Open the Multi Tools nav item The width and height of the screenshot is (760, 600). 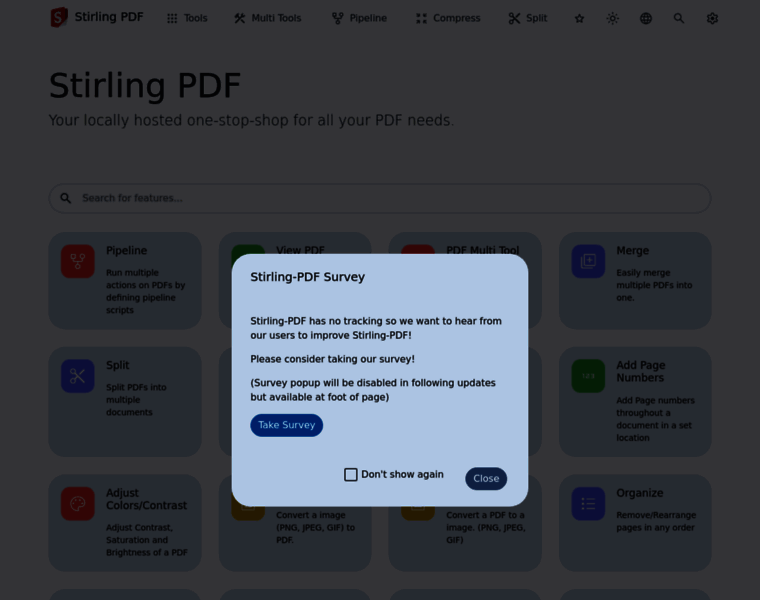pyautogui.click(x=268, y=18)
